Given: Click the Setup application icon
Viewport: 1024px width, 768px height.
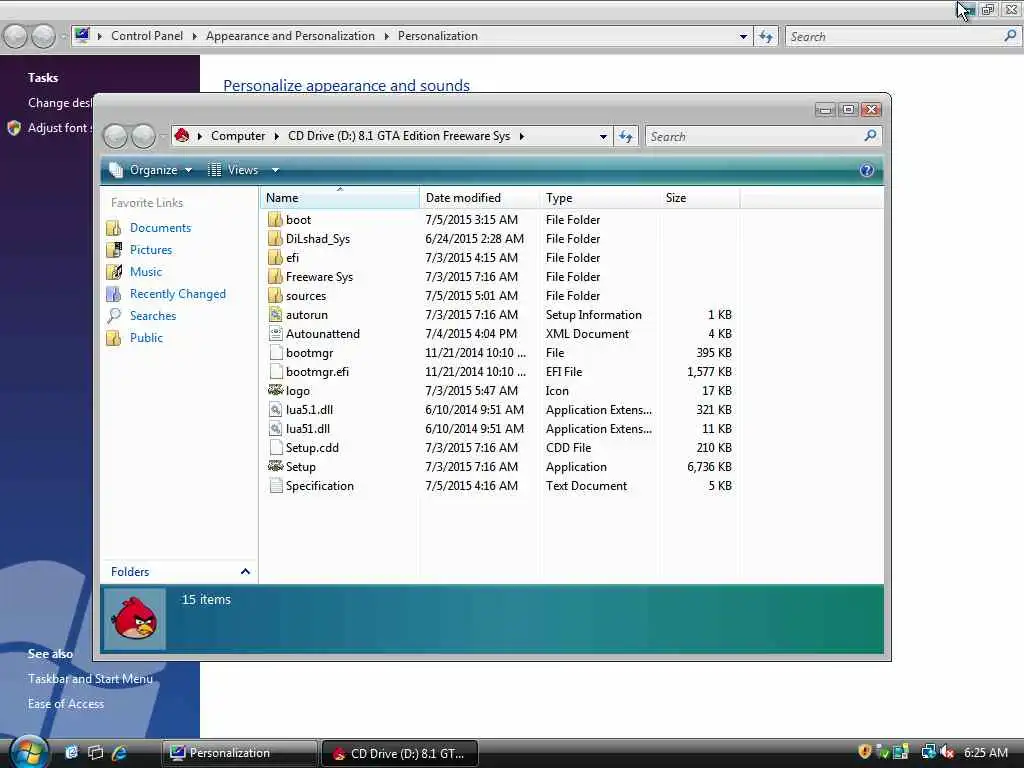Looking at the screenshot, I should coord(275,466).
